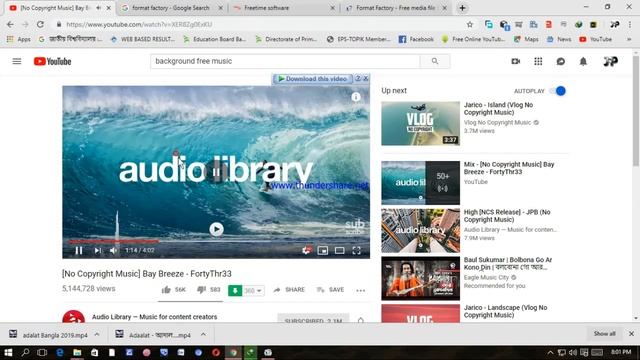
Task: Open the Maps bookmark
Action: 526,39
